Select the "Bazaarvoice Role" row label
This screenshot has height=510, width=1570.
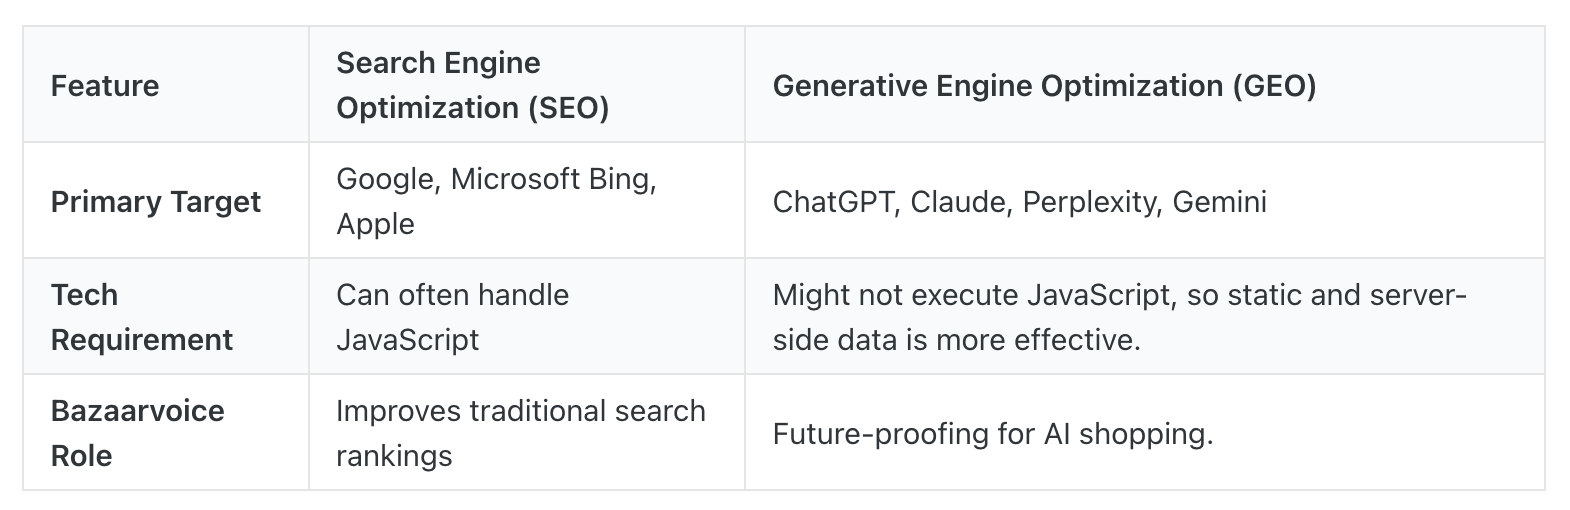pos(137,433)
